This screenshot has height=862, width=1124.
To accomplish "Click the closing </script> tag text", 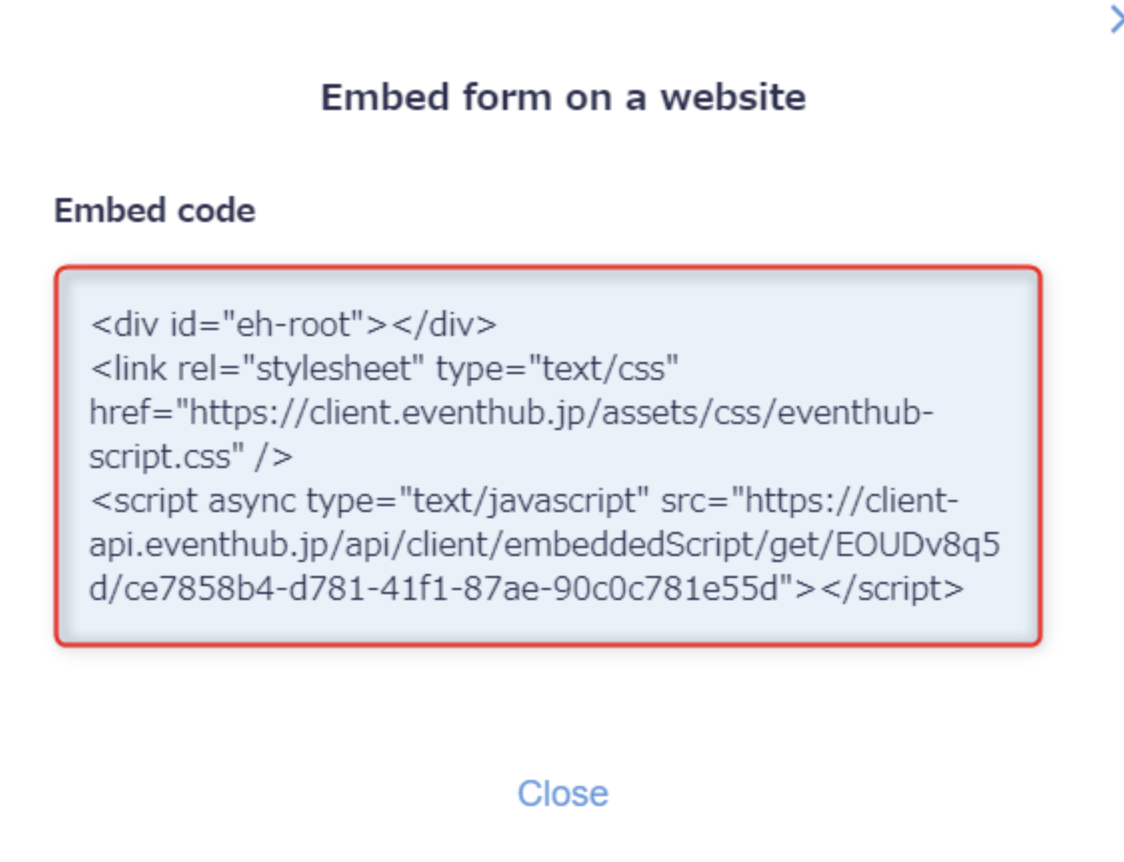I will (x=892, y=589).
